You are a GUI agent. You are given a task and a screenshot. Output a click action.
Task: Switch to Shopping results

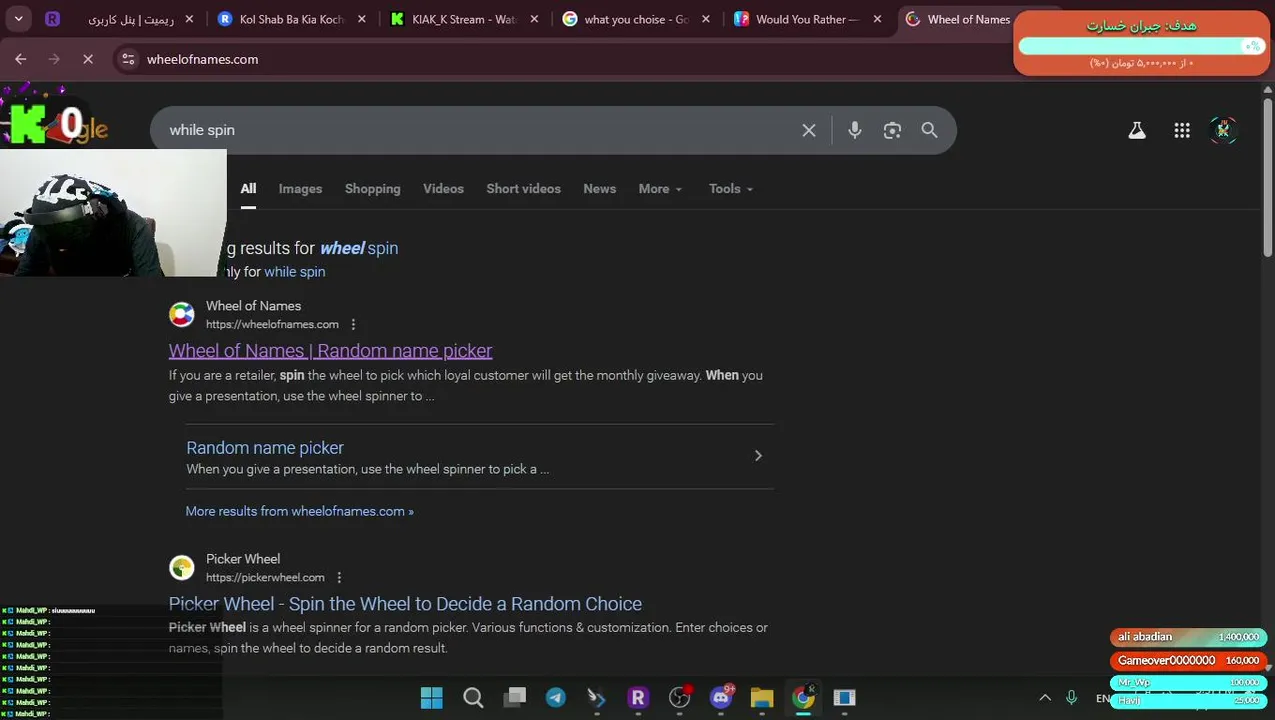[x=372, y=189]
